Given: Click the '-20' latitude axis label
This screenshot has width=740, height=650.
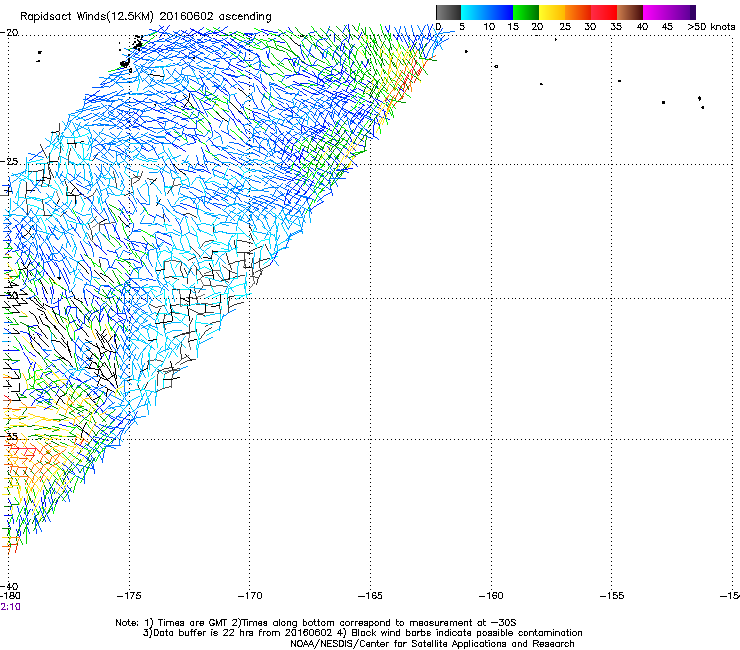Looking at the screenshot, I should tap(9, 33).
